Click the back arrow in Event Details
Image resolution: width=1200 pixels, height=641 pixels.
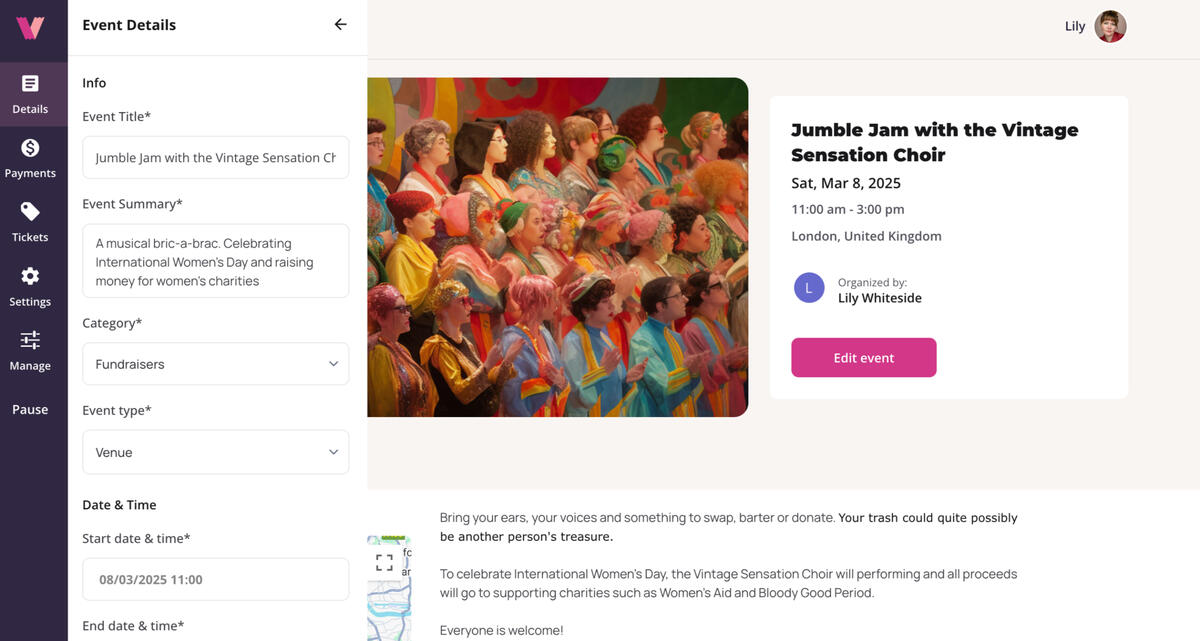pyautogui.click(x=340, y=25)
